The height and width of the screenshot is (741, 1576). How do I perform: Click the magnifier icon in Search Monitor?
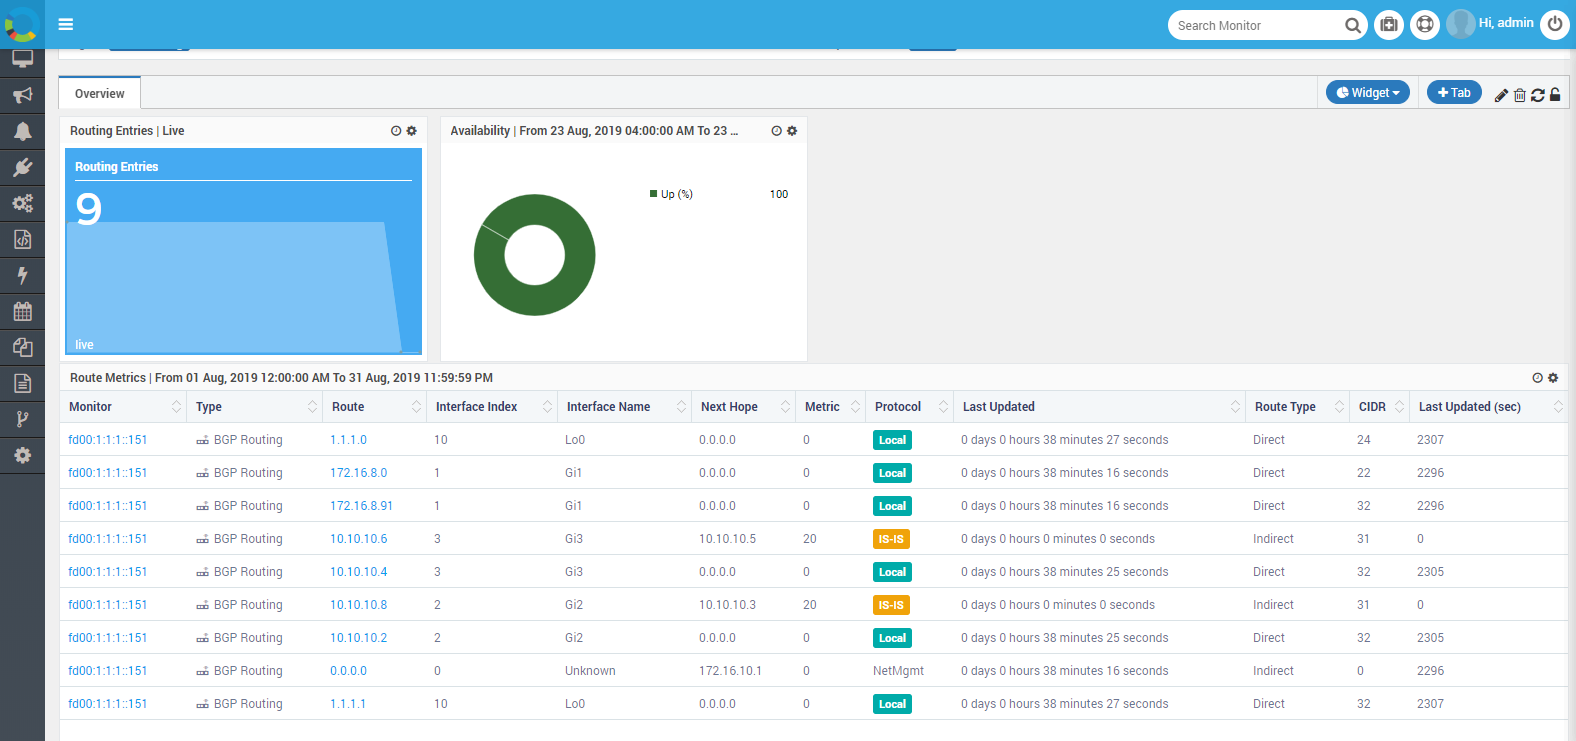(x=1352, y=25)
